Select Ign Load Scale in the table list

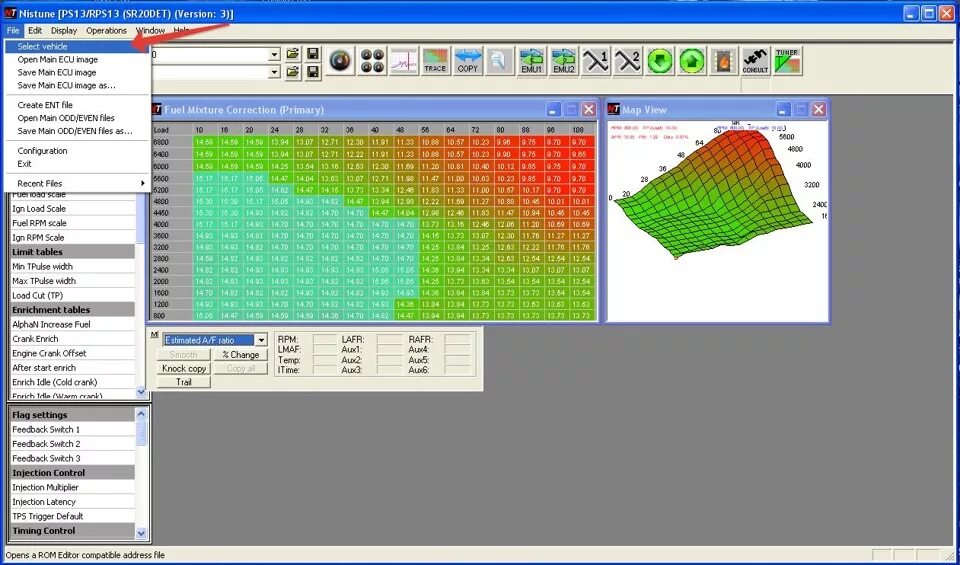pyautogui.click(x=72, y=209)
